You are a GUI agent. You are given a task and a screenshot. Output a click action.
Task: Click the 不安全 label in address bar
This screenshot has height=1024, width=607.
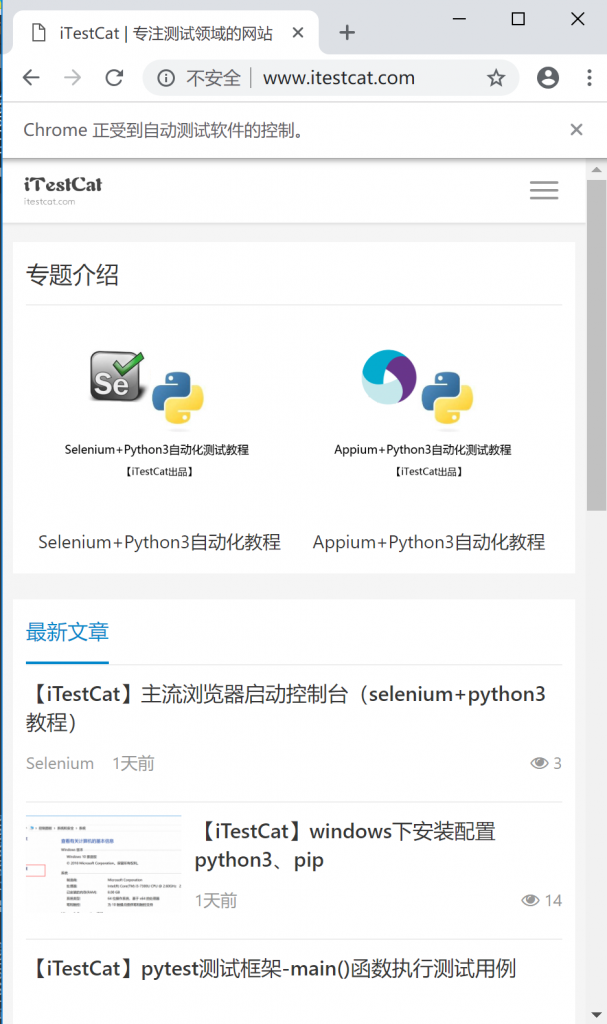coord(213,78)
